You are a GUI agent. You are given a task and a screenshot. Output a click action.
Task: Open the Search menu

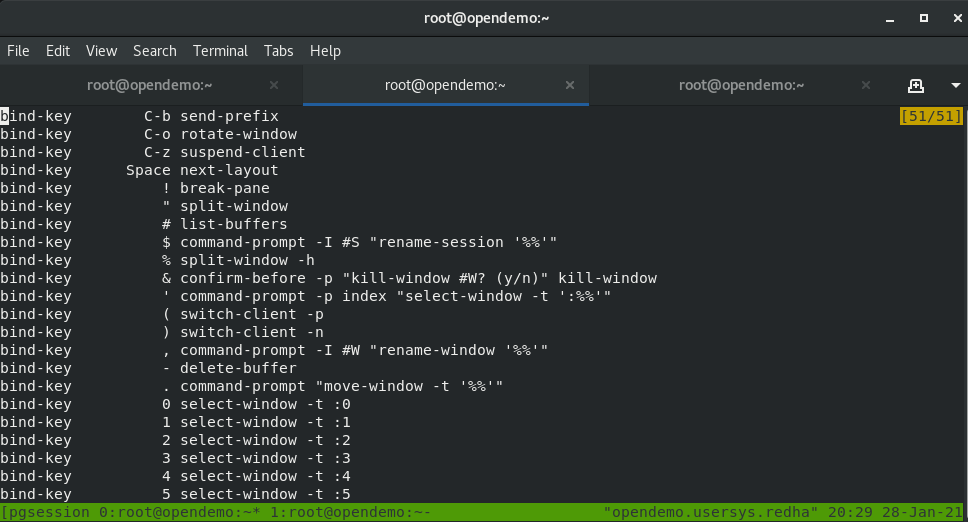[154, 51]
